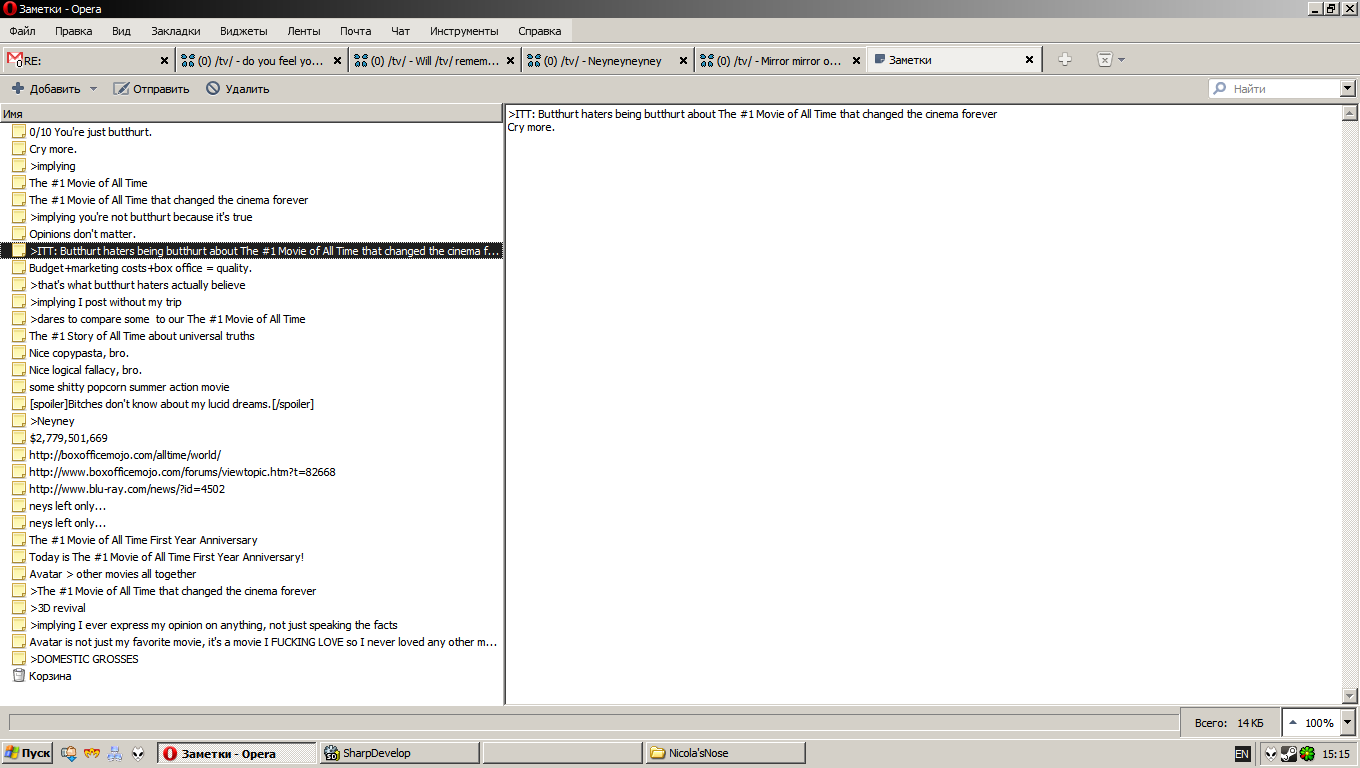Click the green ICQ flower tray icon
This screenshot has height=768, width=1360.
pyautogui.click(x=1306, y=753)
